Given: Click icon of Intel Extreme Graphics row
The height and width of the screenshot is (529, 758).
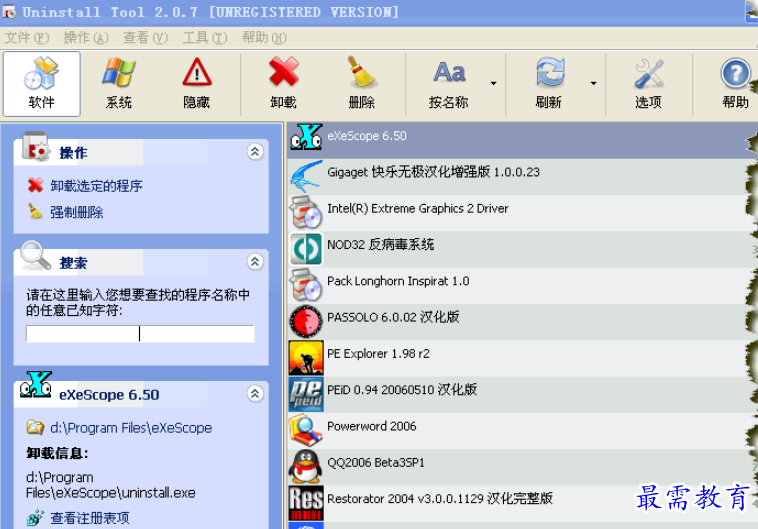Looking at the screenshot, I should click(306, 213).
